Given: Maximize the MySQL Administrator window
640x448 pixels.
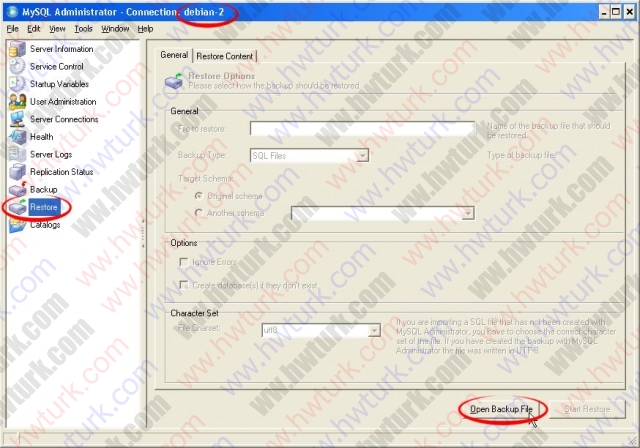Looking at the screenshot, I should (616, 12).
